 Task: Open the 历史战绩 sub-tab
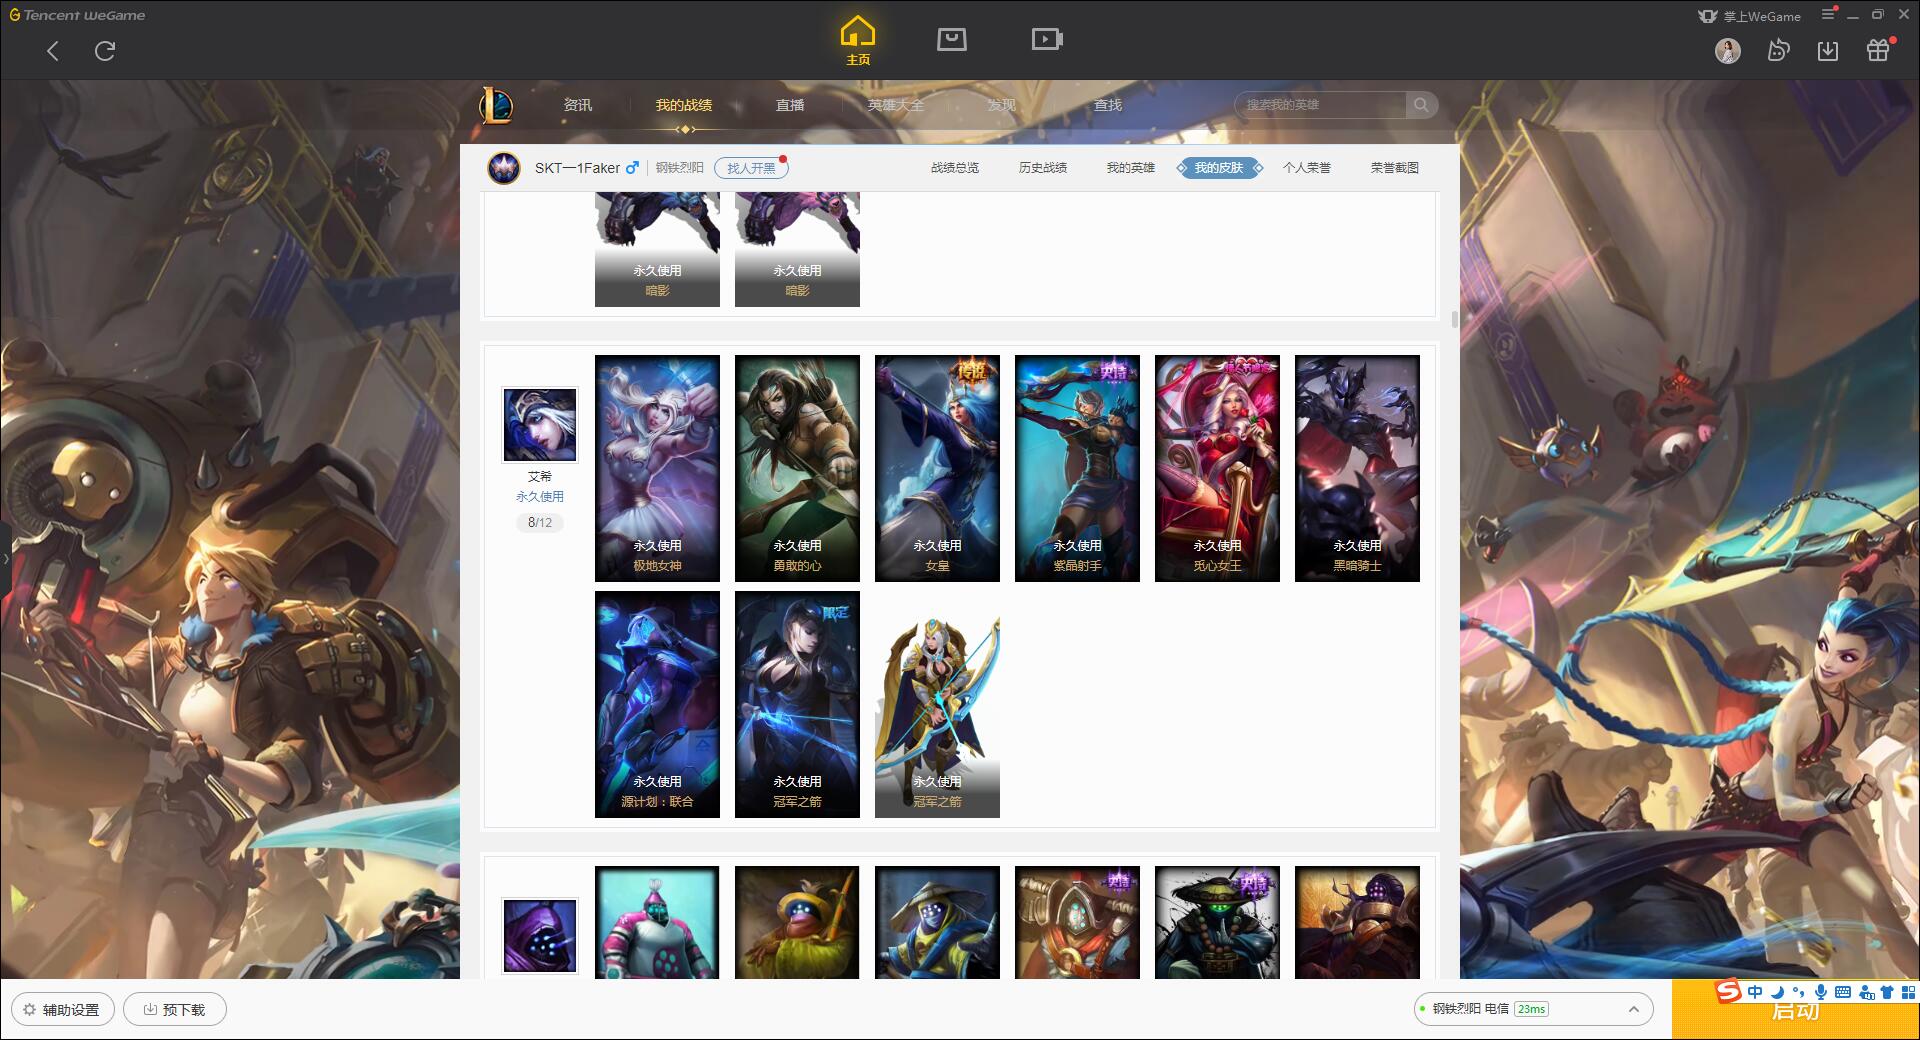pyautogui.click(x=1043, y=168)
